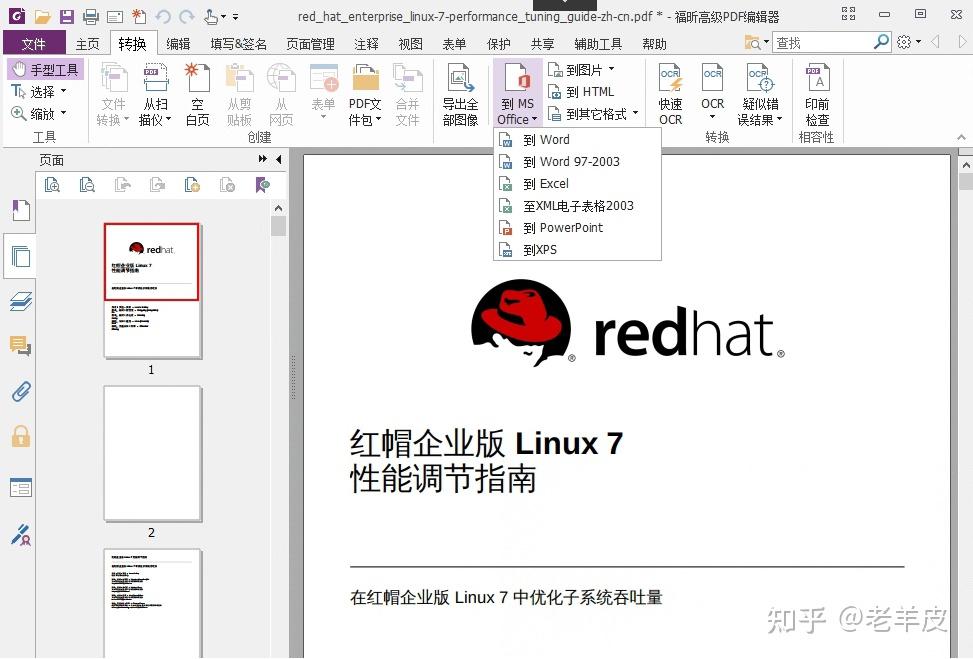Image resolution: width=973 pixels, height=659 pixels.
Task: Run Preflight check (印前检查)
Action: click(x=817, y=95)
